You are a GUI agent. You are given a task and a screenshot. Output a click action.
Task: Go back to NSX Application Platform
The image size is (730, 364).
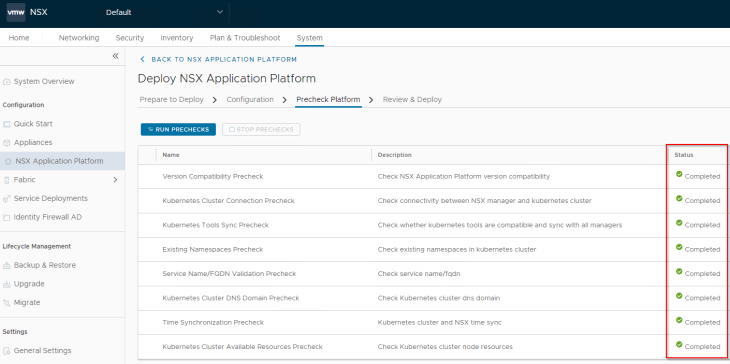click(218, 60)
